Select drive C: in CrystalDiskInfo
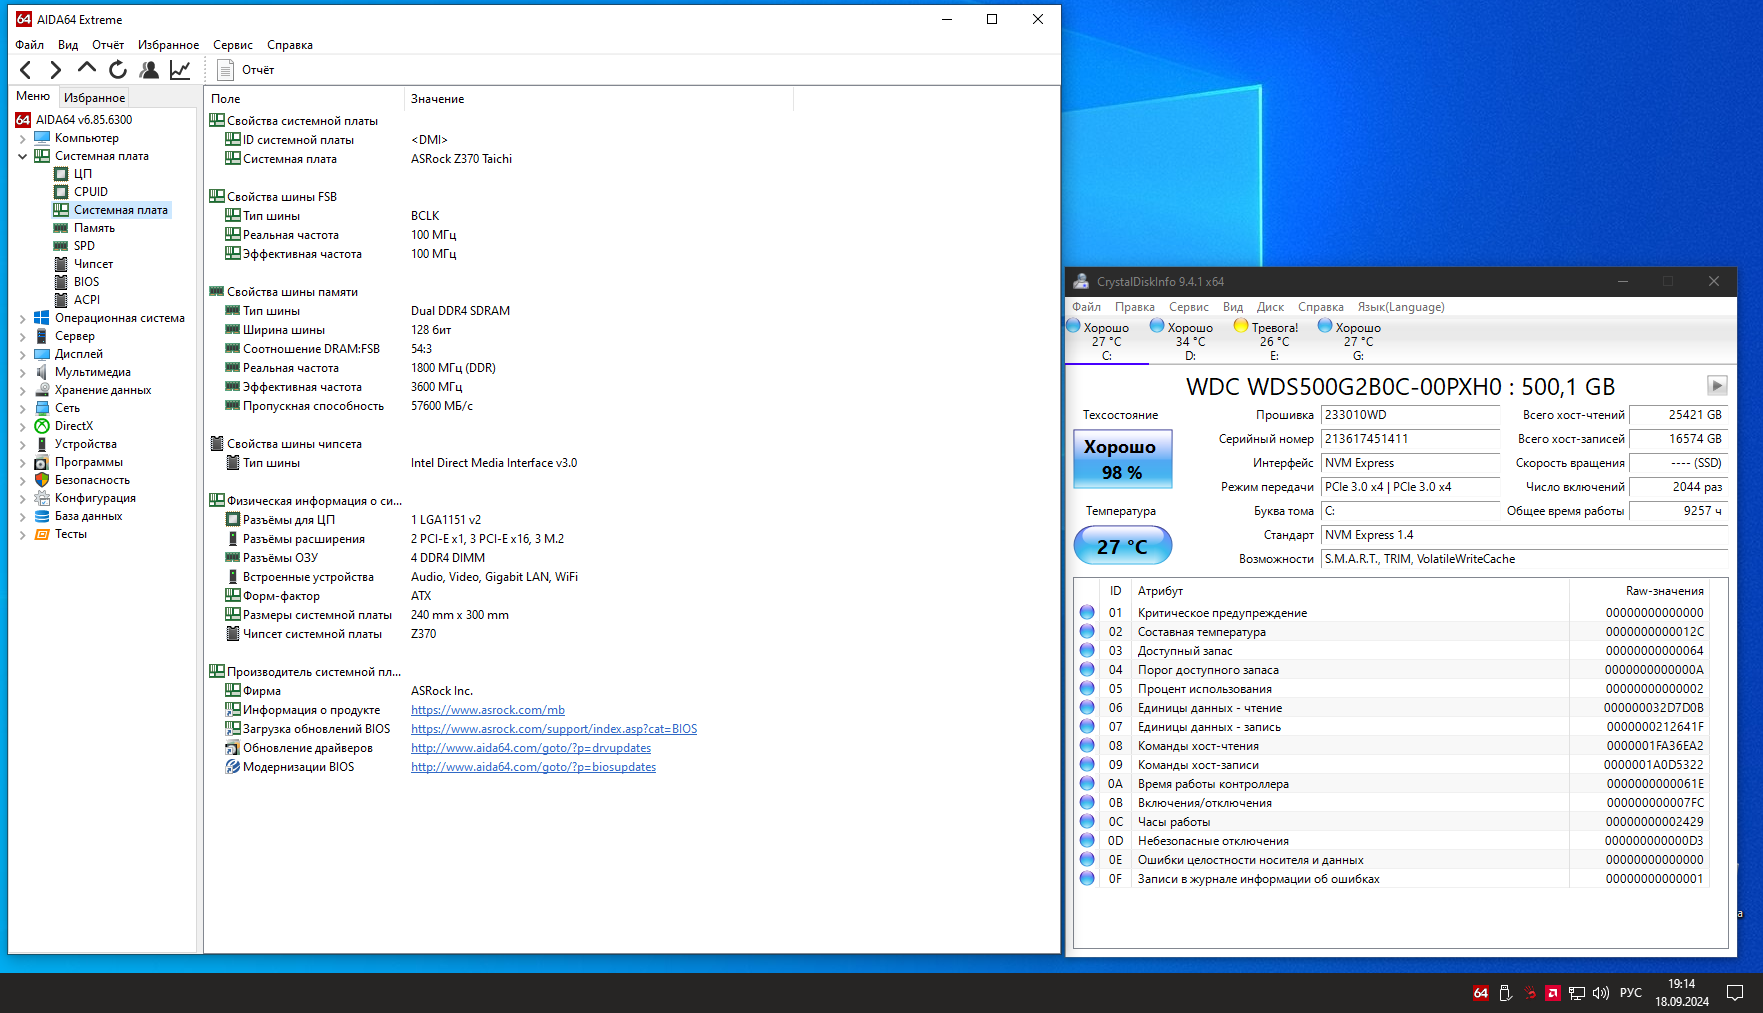 (x=1107, y=341)
